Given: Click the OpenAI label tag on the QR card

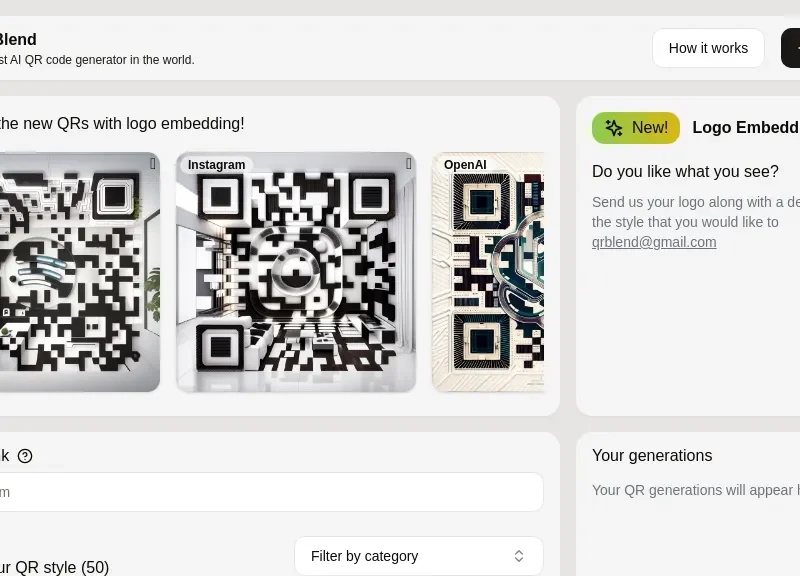Looking at the screenshot, I should pos(465,165).
